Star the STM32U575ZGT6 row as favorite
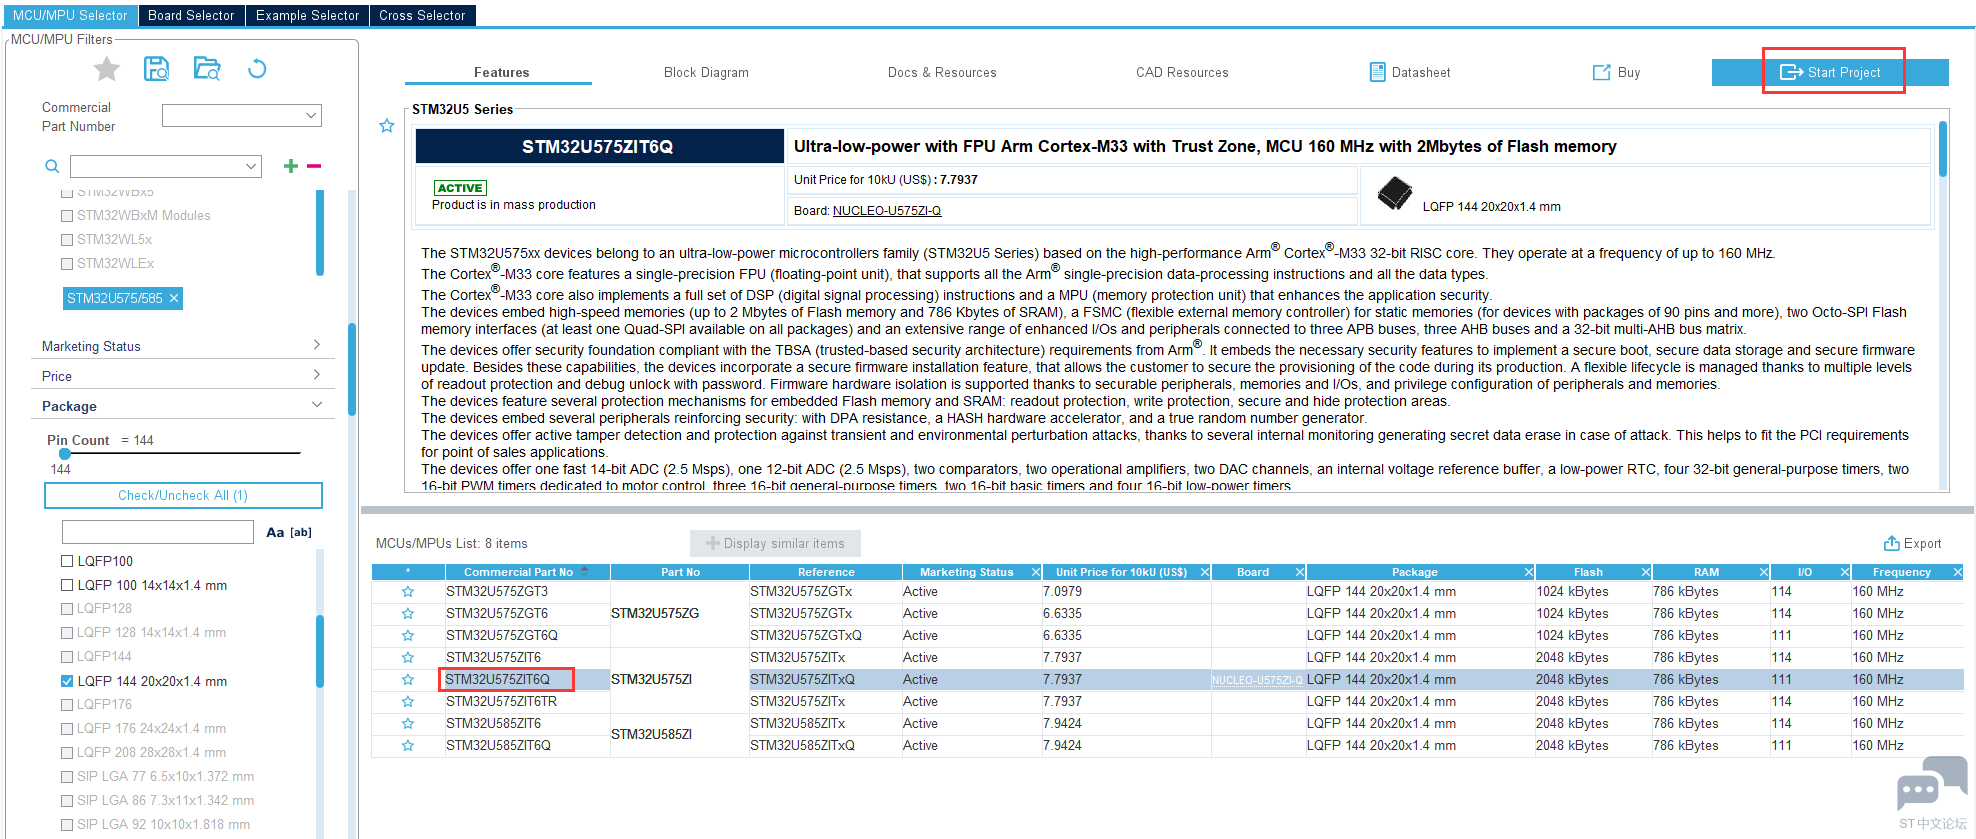The width and height of the screenshot is (1976, 839). pos(408,614)
